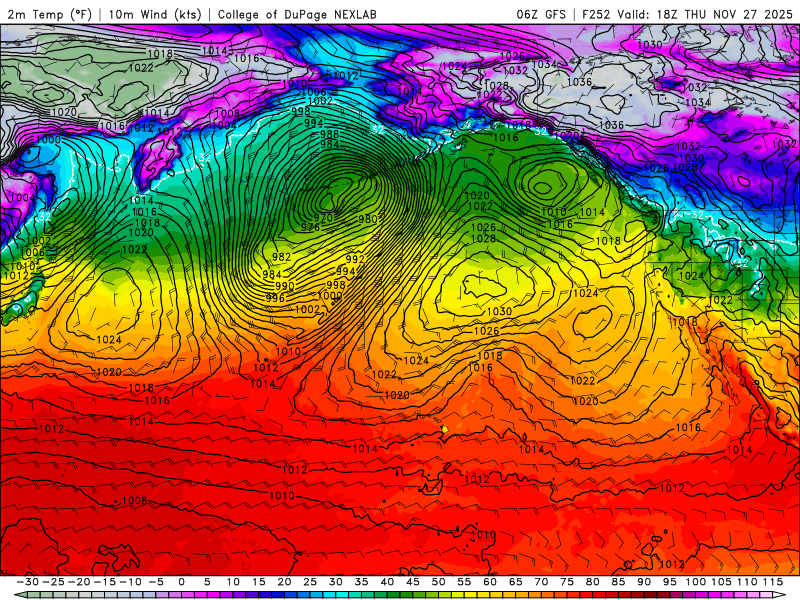Click the 70 value on the temperature legend

541,582
